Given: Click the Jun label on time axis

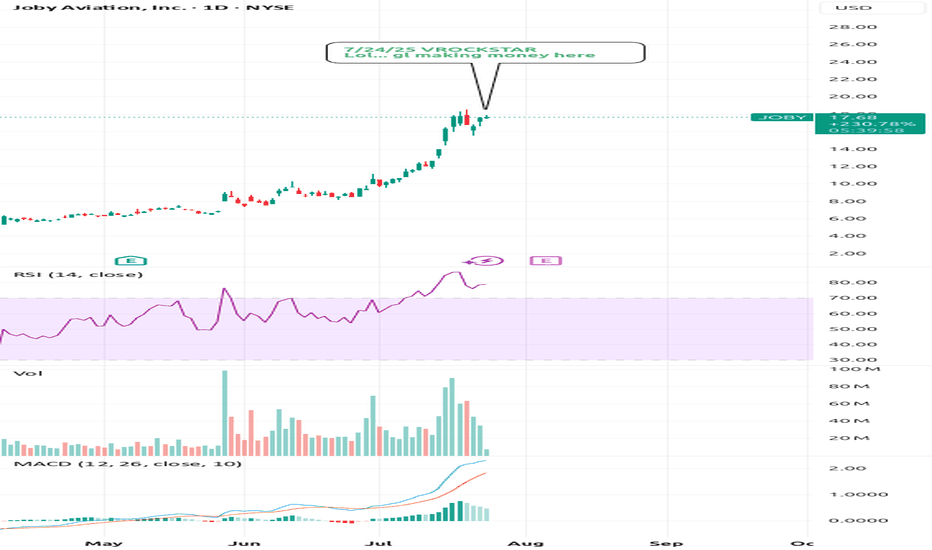Looking at the screenshot, I should pyautogui.click(x=244, y=543).
